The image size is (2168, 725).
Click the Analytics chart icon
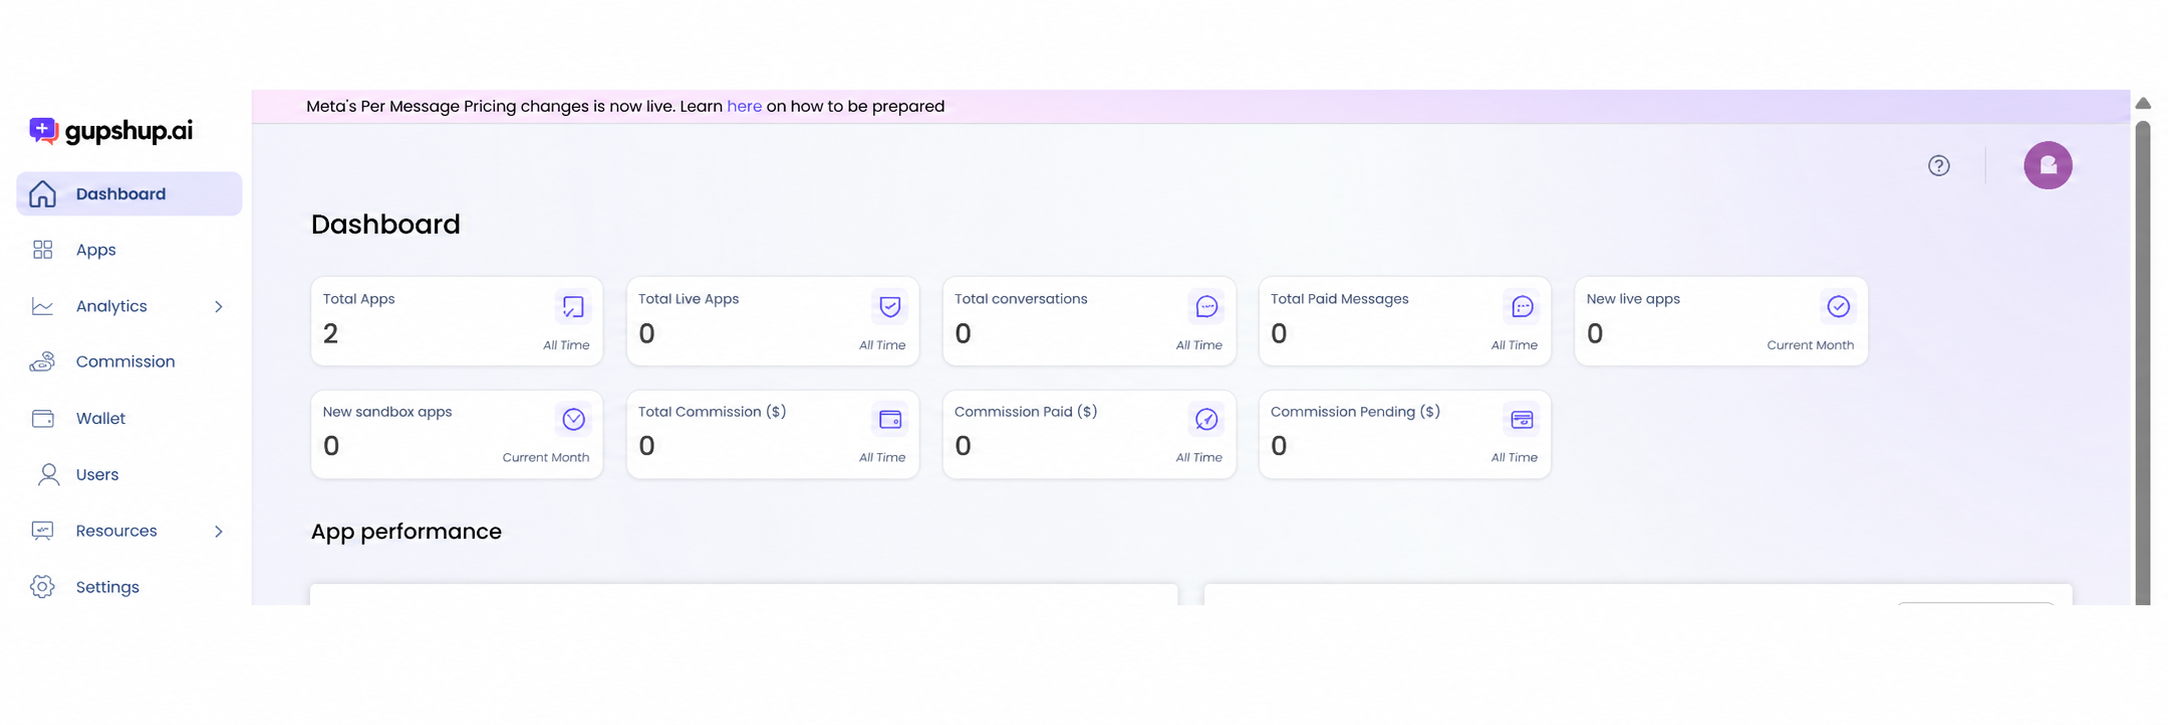point(42,306)
